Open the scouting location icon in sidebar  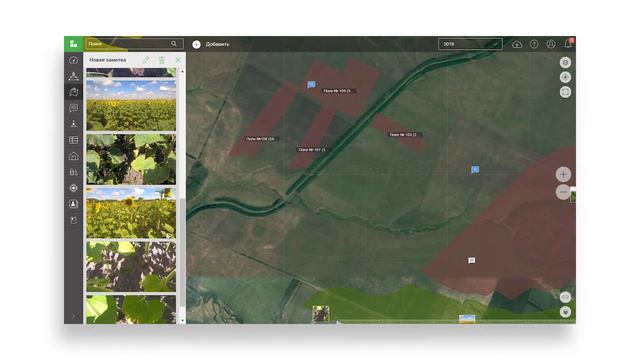tap(73, 124)
